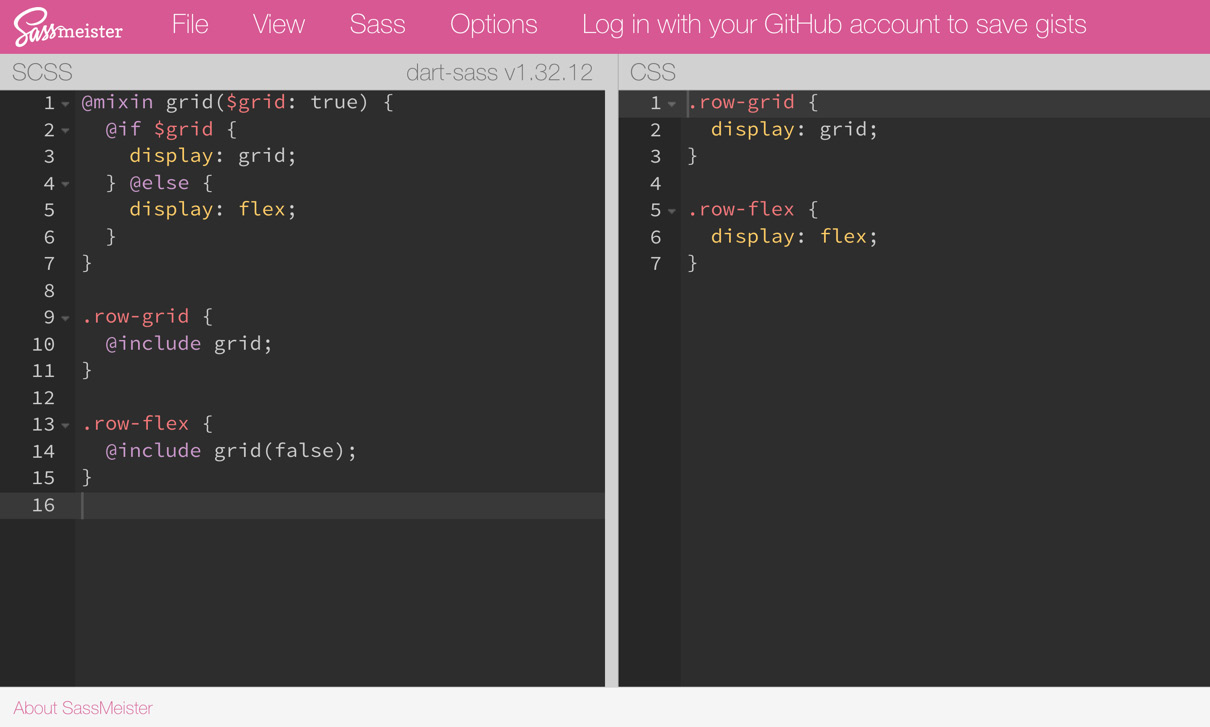Click the SassMeister logo
The height and width of the screenshot is (727, 1210).
point(68,27)
